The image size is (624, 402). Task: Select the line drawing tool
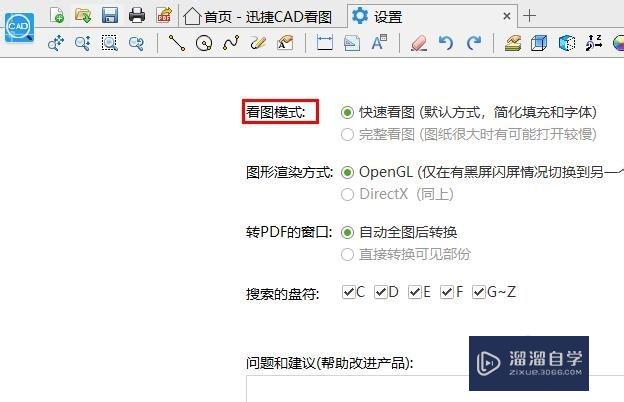(x=177, y=43)
